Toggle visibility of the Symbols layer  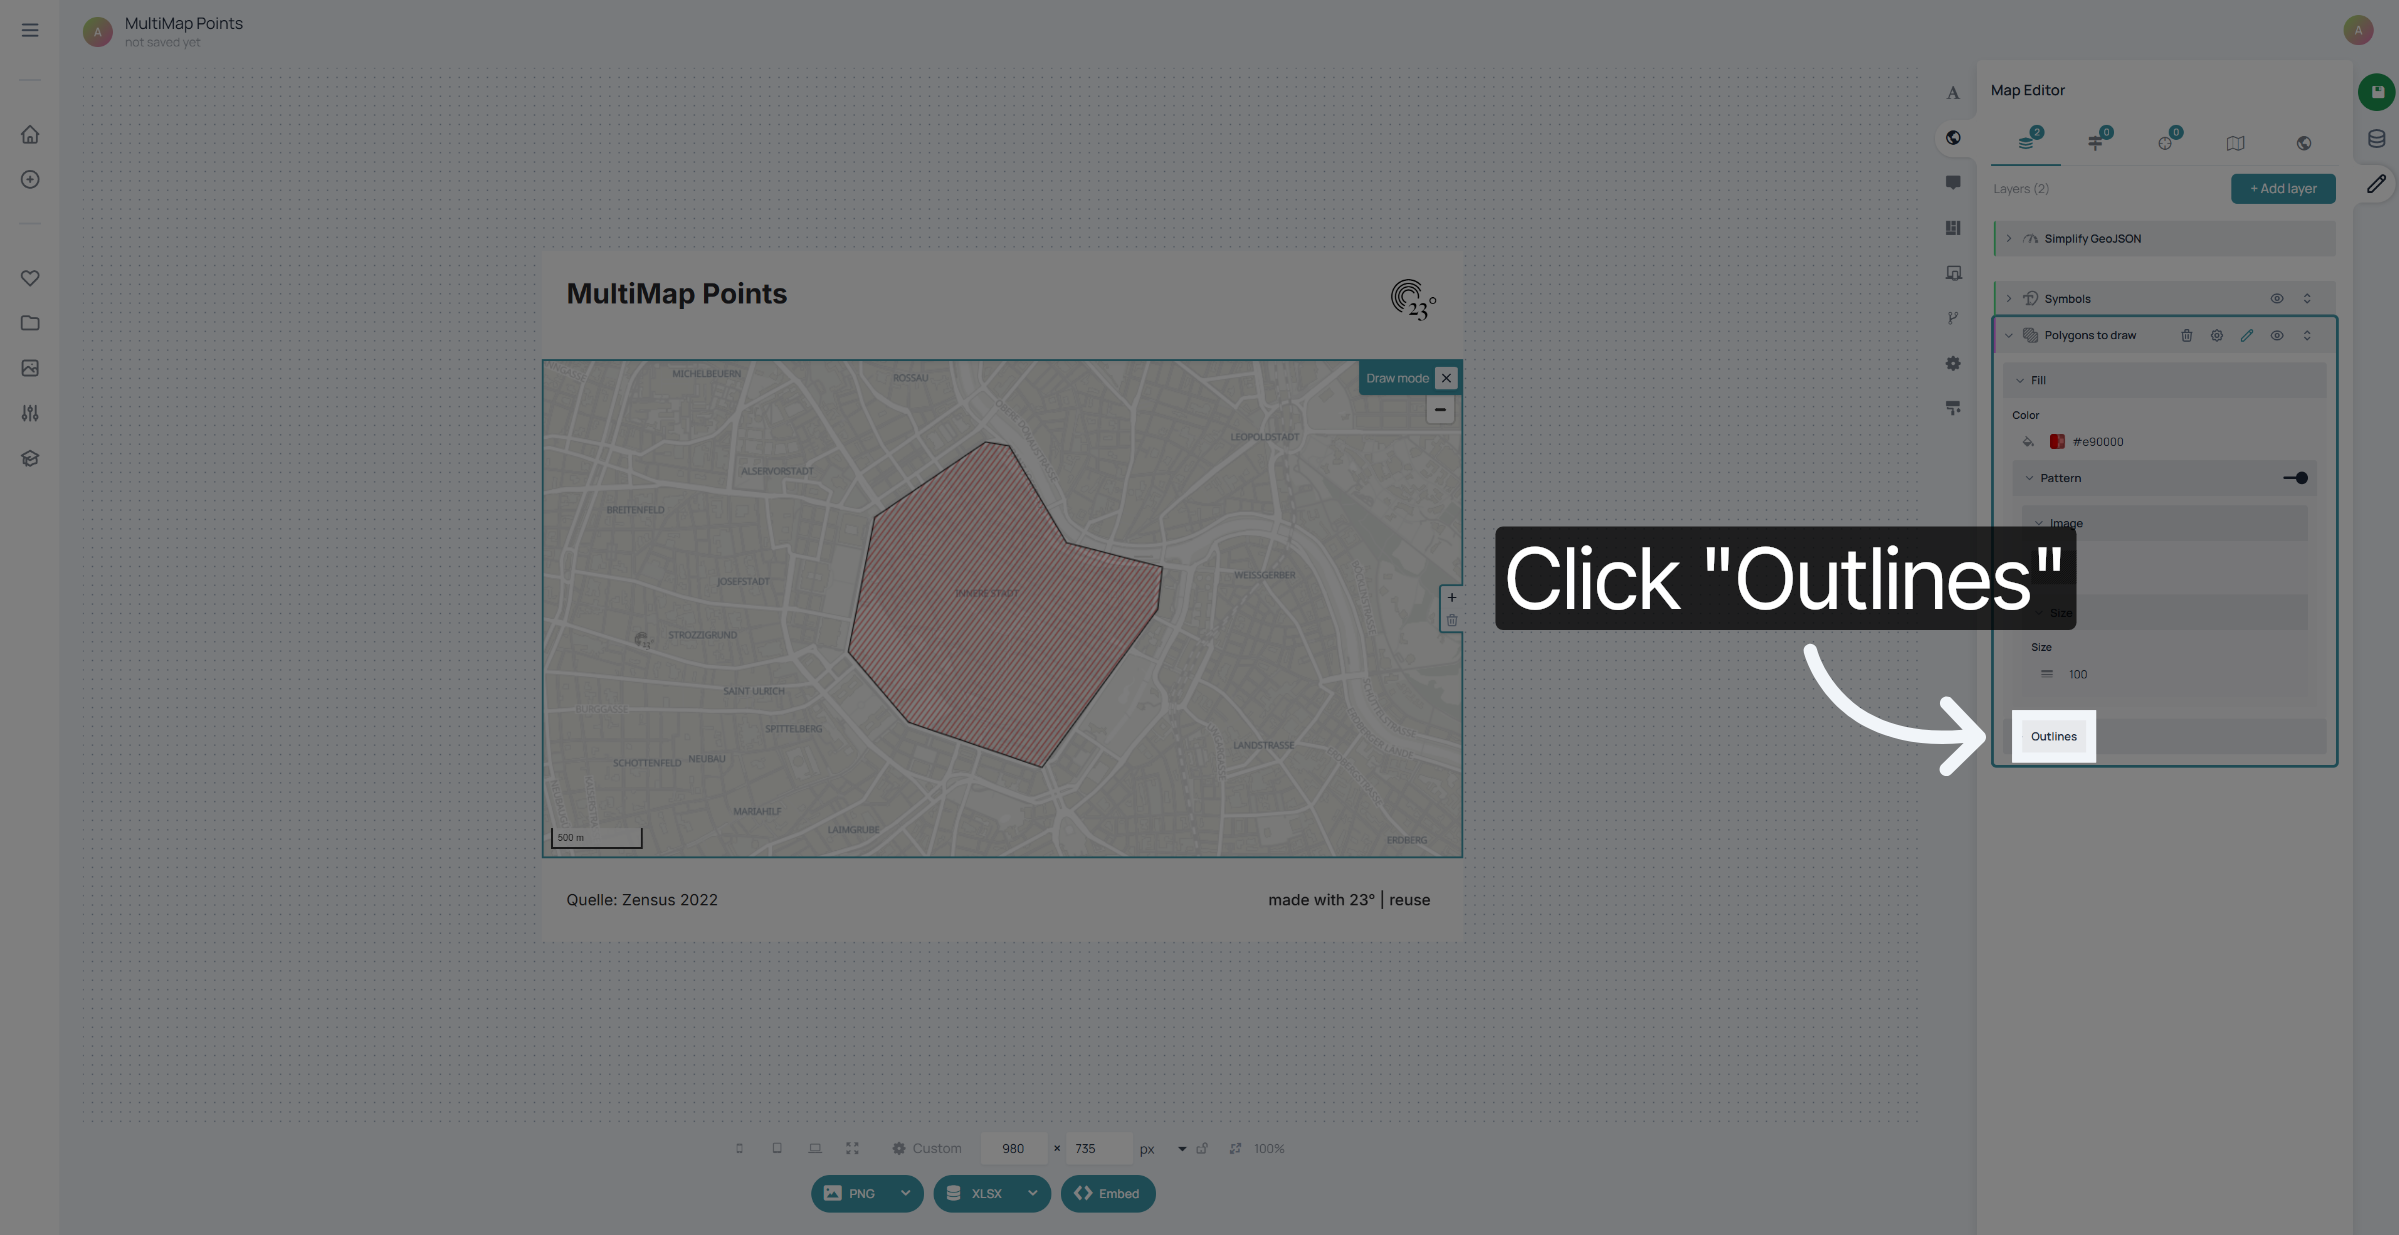[x=2277, y=299]
